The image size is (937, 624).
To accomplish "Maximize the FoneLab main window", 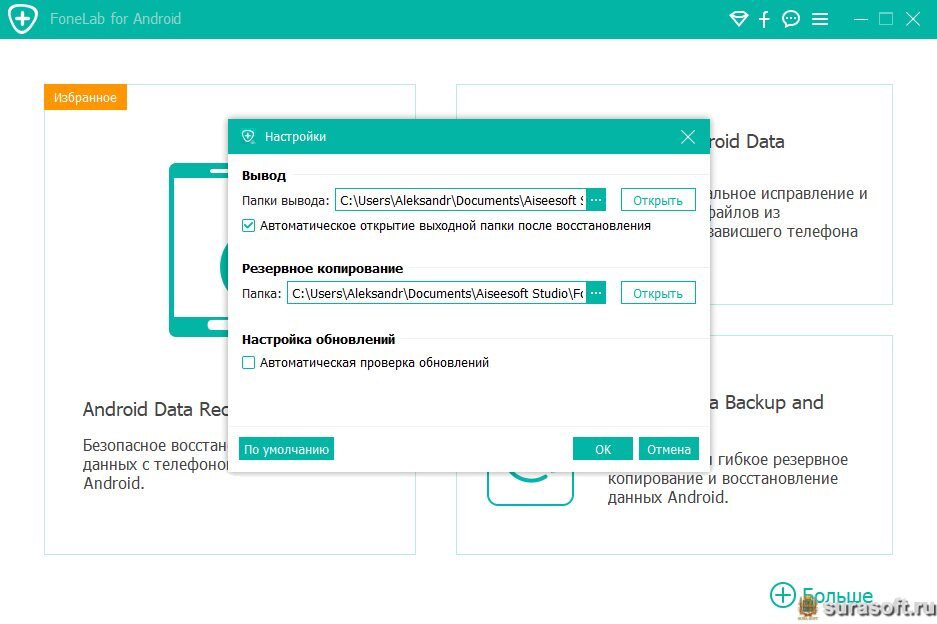I will (886, 19).
